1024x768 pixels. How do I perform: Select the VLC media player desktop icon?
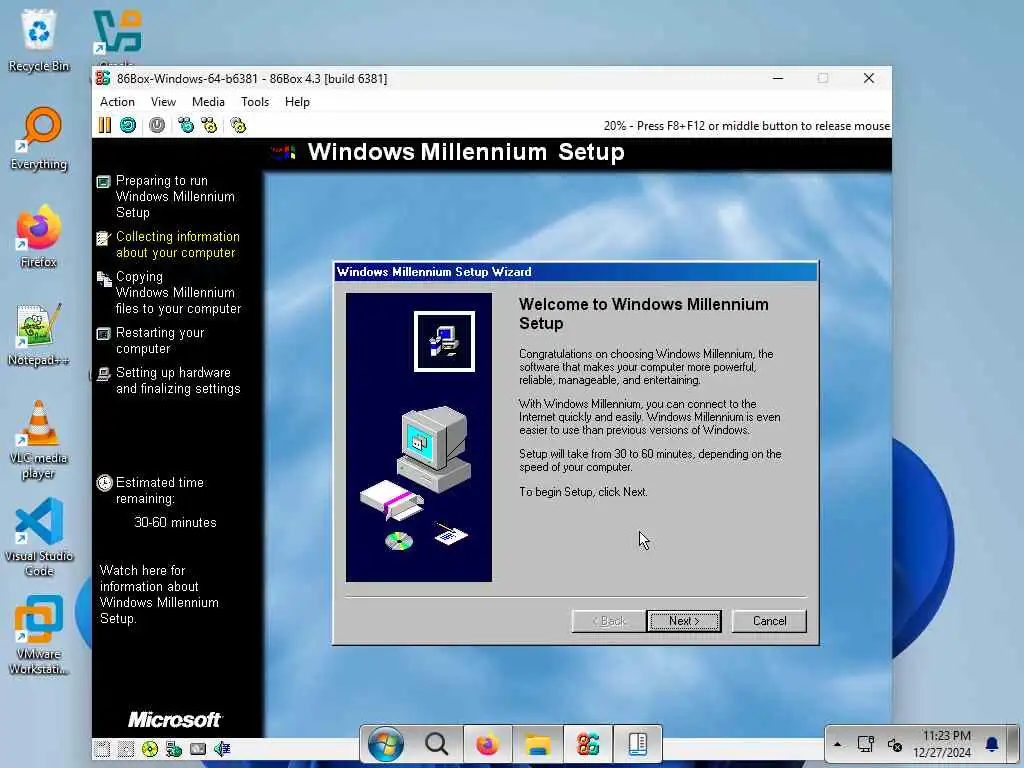click(39, 439)
